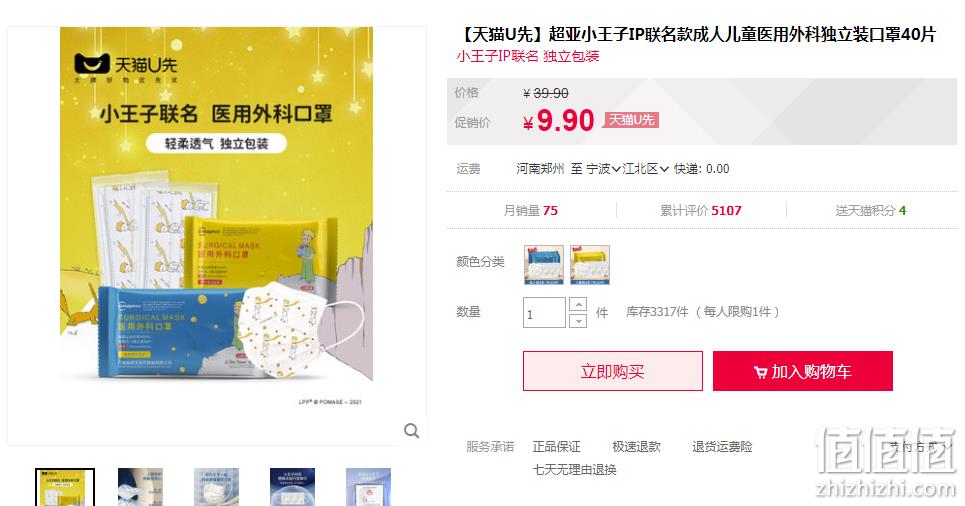Click the 立即购买 button
The image size is (965, 506).
point(612,371)
